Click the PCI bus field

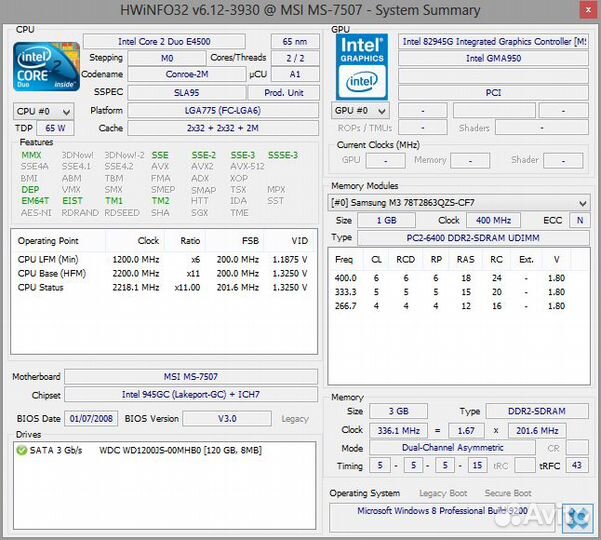[493, 93]
